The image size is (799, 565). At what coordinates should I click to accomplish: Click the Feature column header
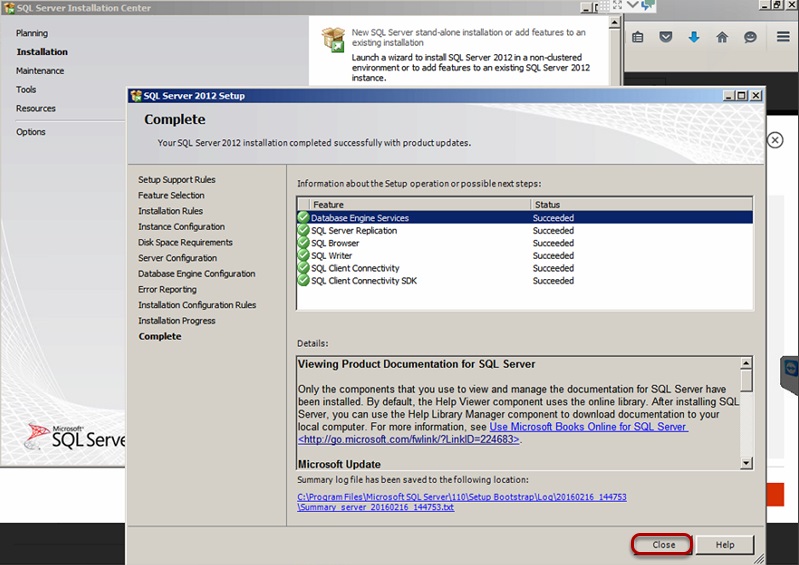click(x=420, y=204)
